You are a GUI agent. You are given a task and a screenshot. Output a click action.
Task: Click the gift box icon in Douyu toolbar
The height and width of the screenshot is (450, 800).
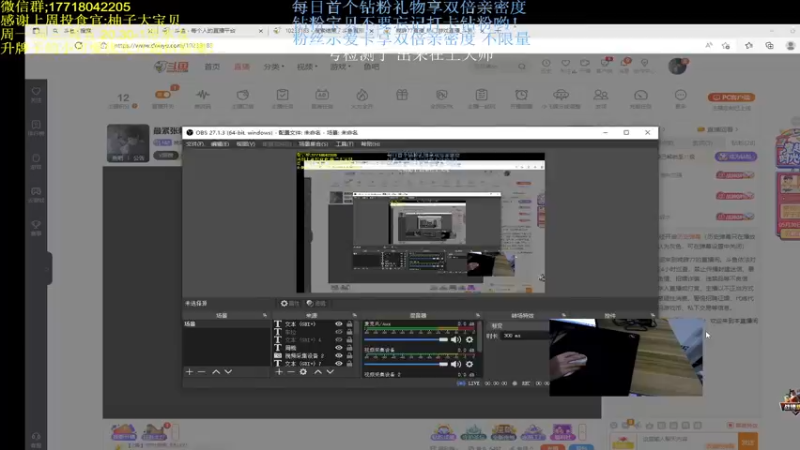click(402, 94)
